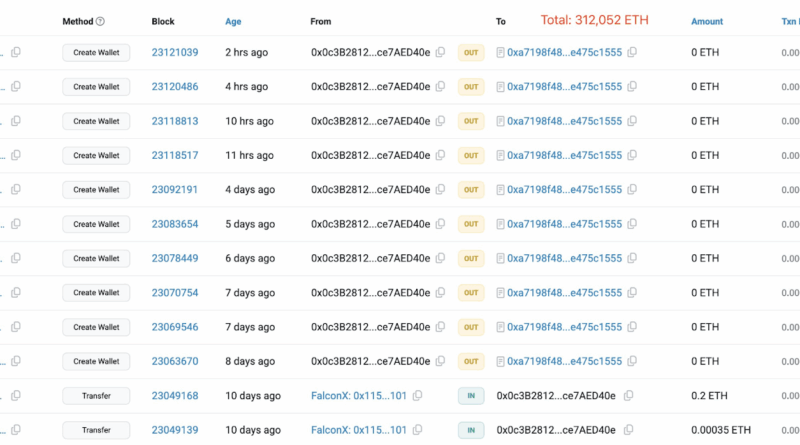Select From address in block 23069546 row
The height and width of the screenshot is (445, 800).
pos(370,327)
